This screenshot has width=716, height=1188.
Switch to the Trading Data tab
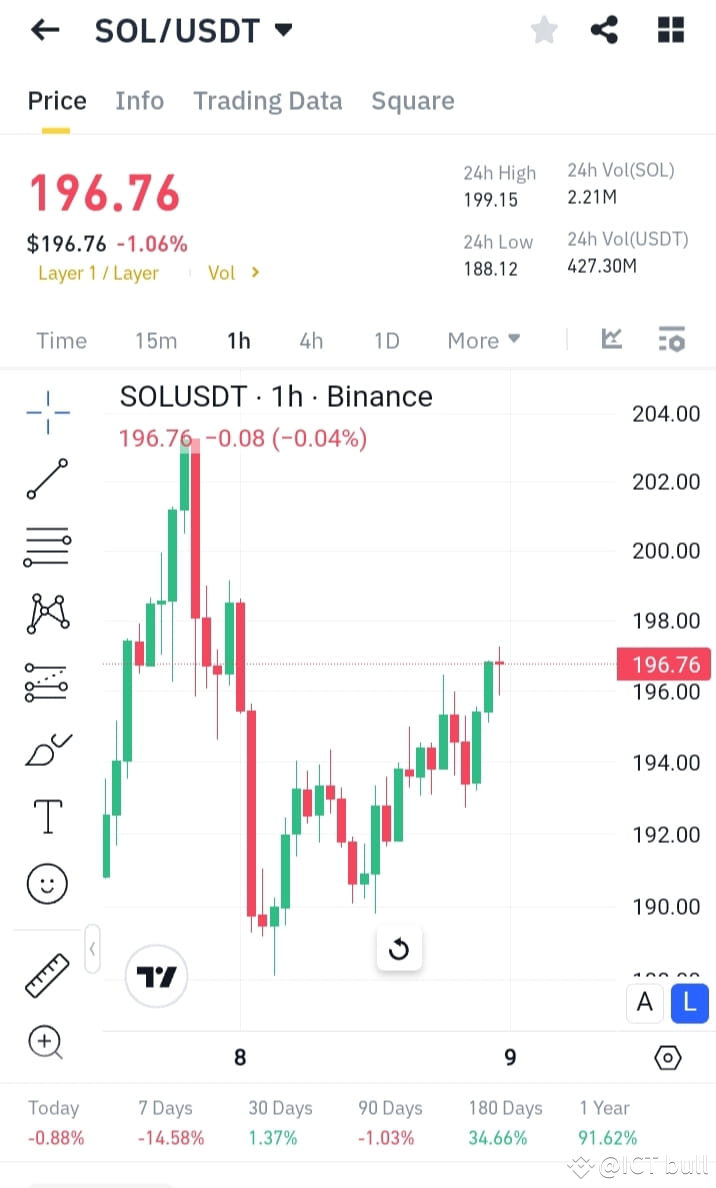click(267, 100)
